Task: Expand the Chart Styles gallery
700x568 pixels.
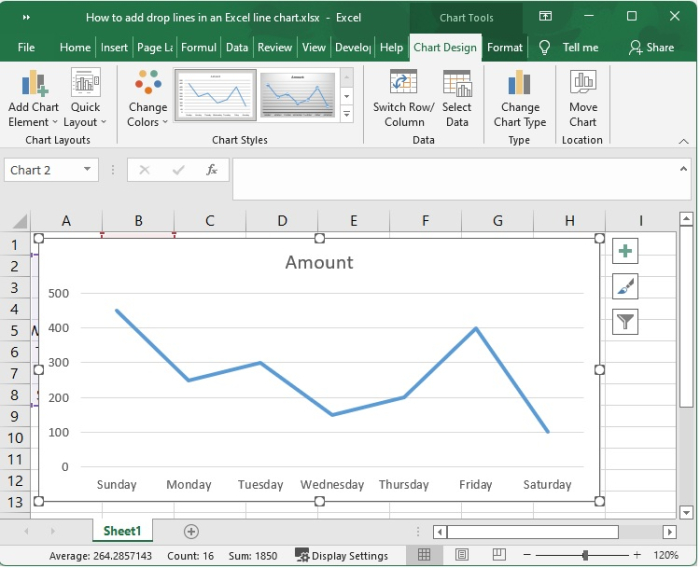Action: (346, 115)
